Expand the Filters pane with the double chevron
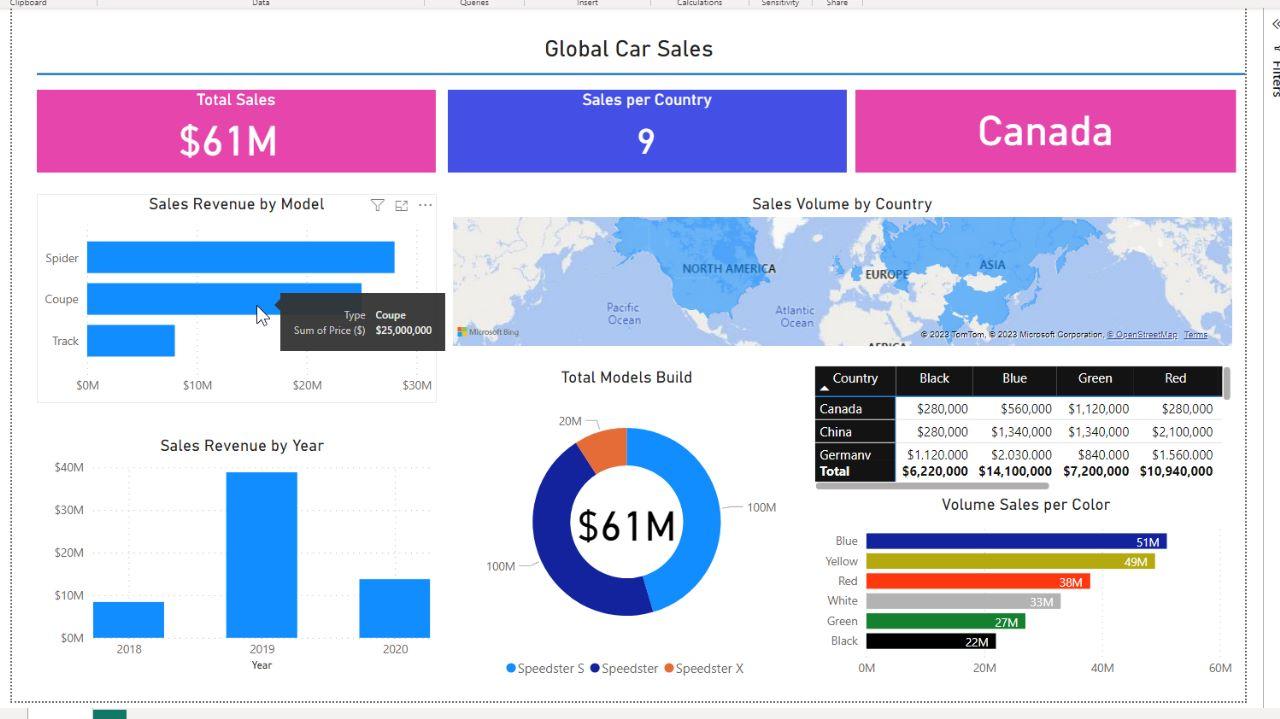Image resolution: width=1280 pixels, height=719 pixels. tap(1276, 24)
